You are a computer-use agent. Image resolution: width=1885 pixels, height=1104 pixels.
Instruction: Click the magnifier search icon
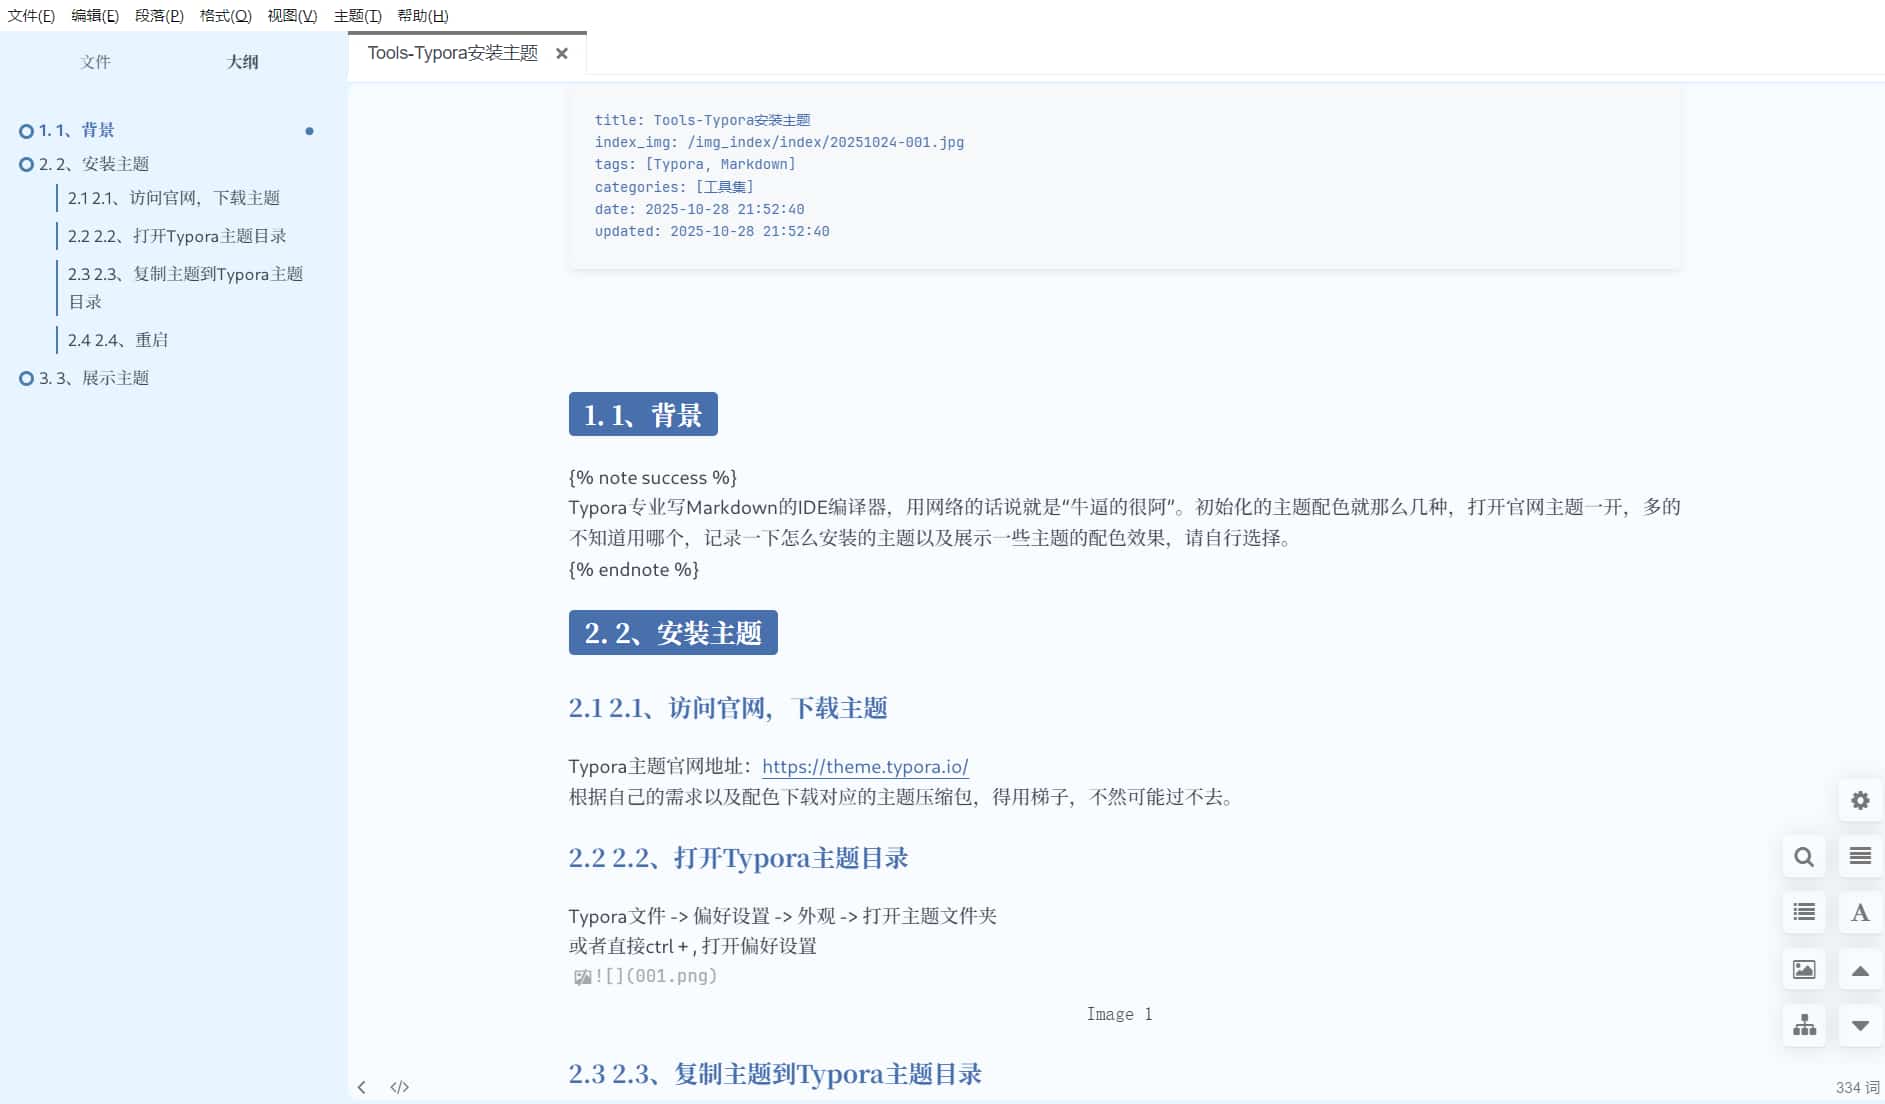[1804, 857]
